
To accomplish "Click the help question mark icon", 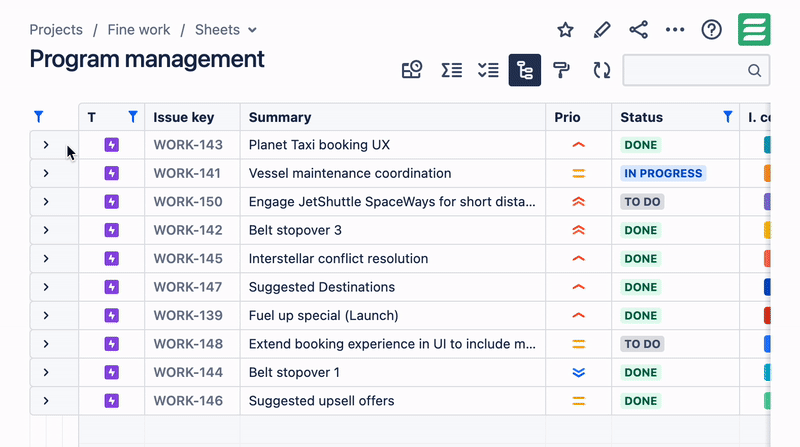I will click(x=711, y=30).
